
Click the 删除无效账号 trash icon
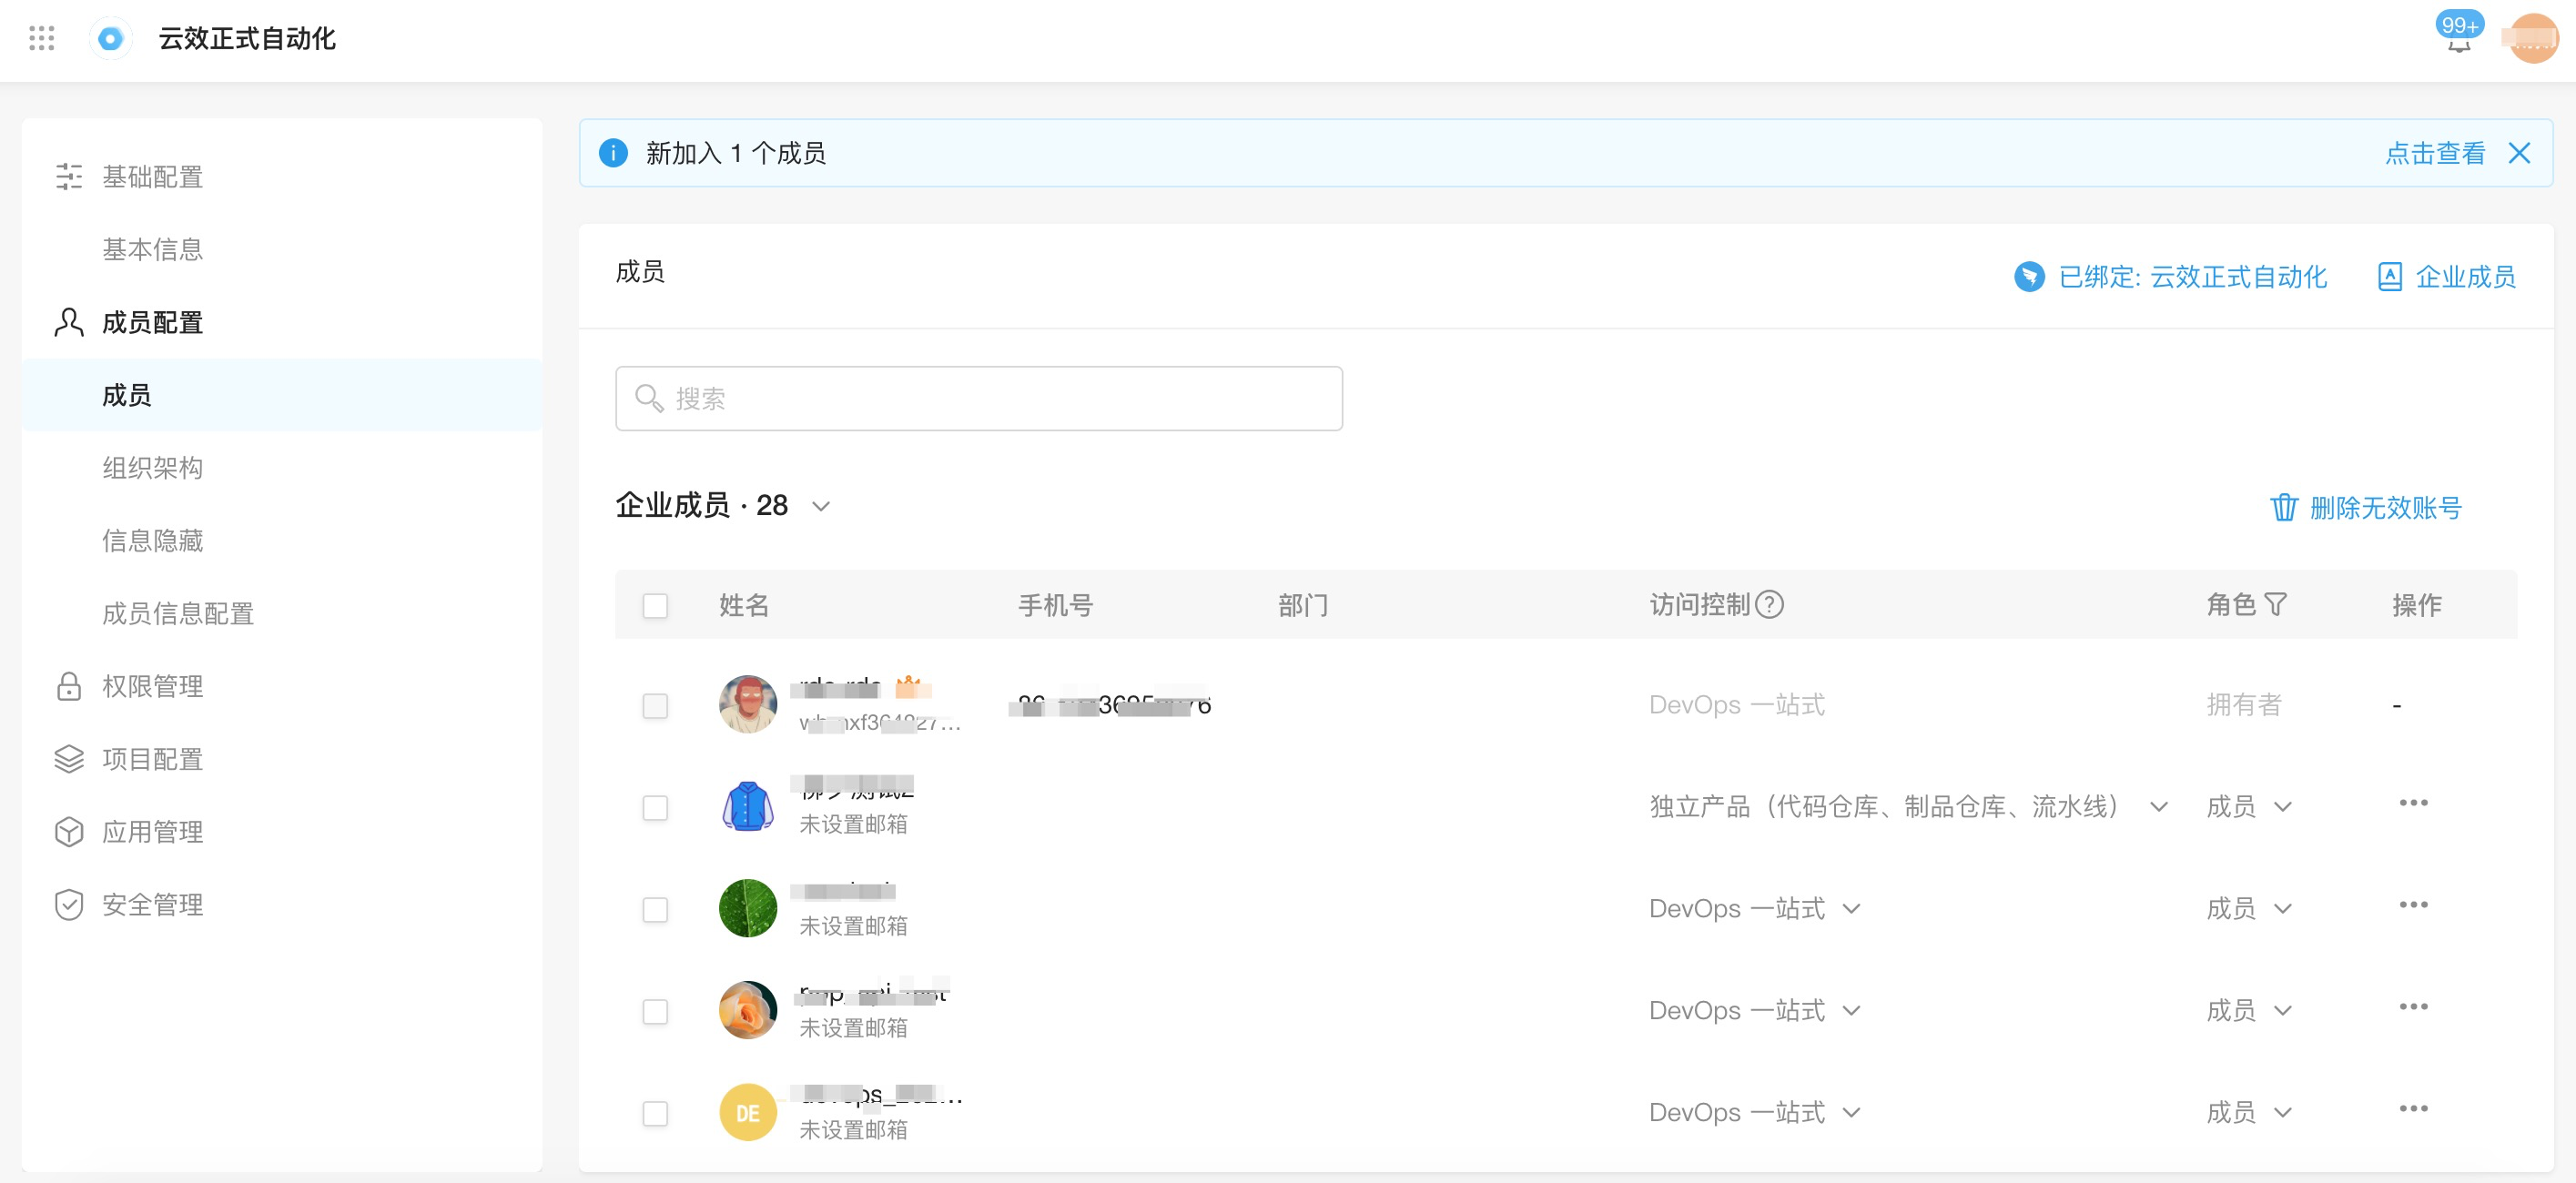click(x=2285, y=508)
